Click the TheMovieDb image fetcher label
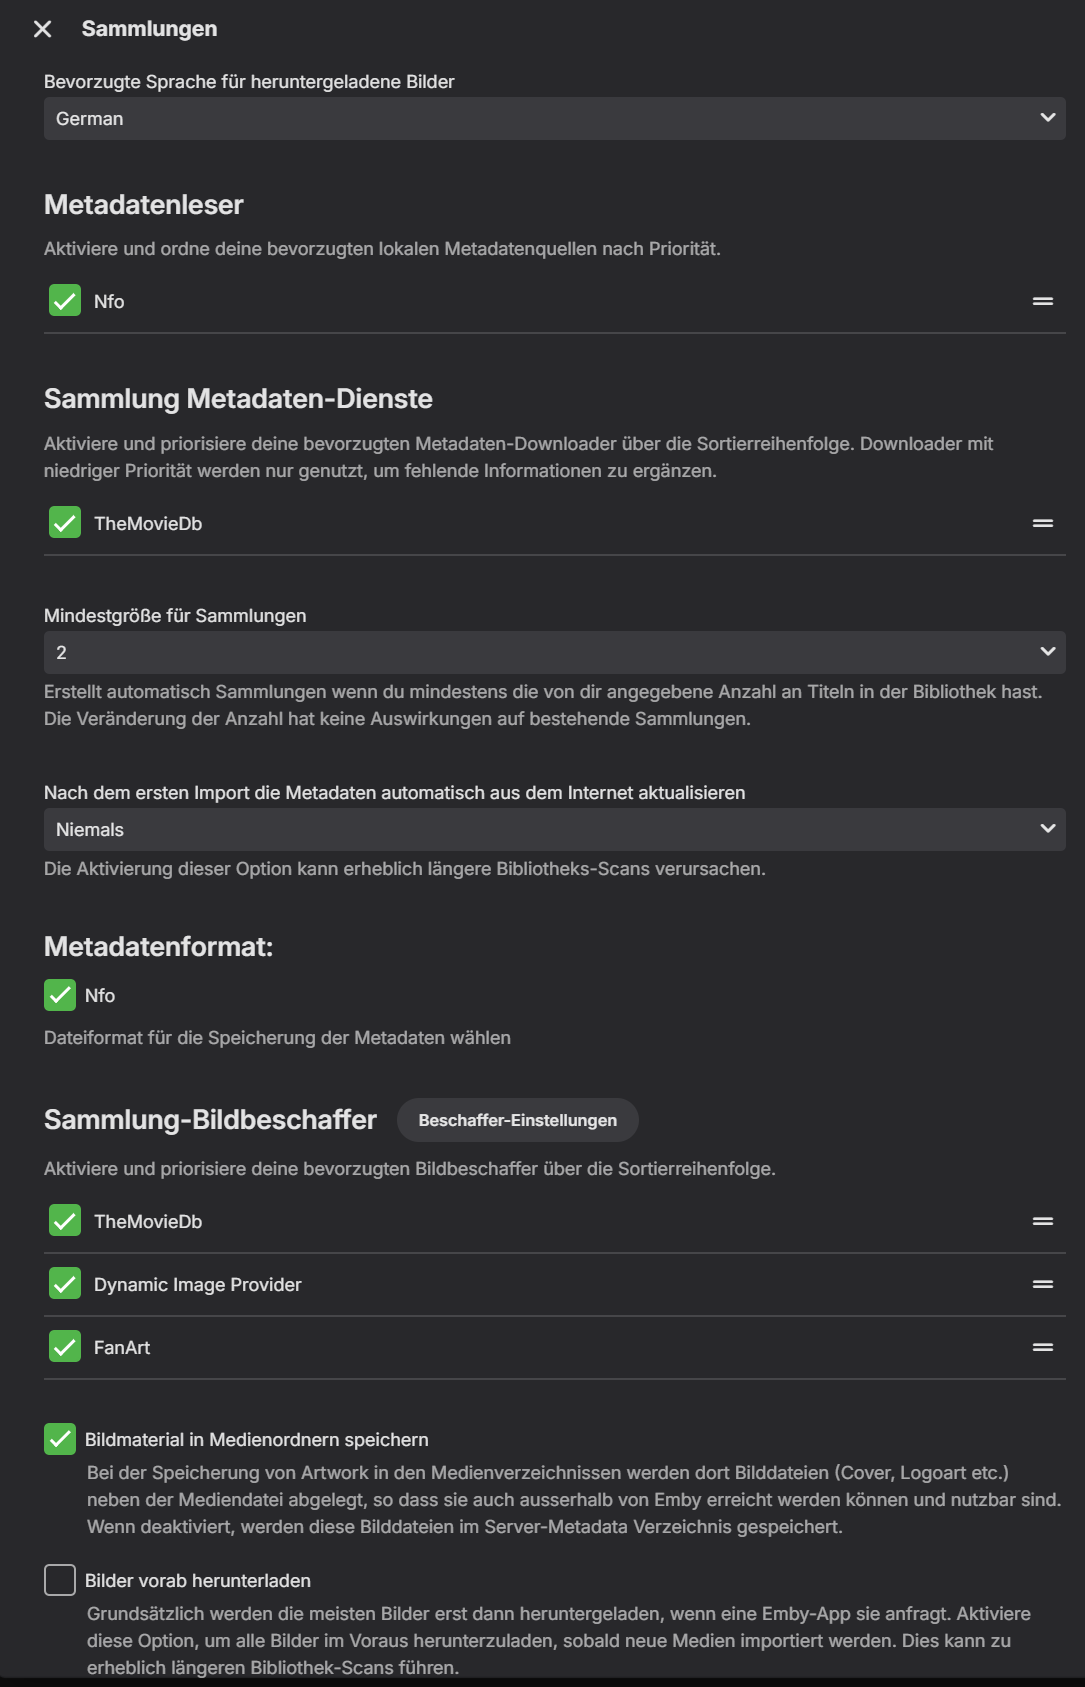1085x1687 pixels. 148,1221
